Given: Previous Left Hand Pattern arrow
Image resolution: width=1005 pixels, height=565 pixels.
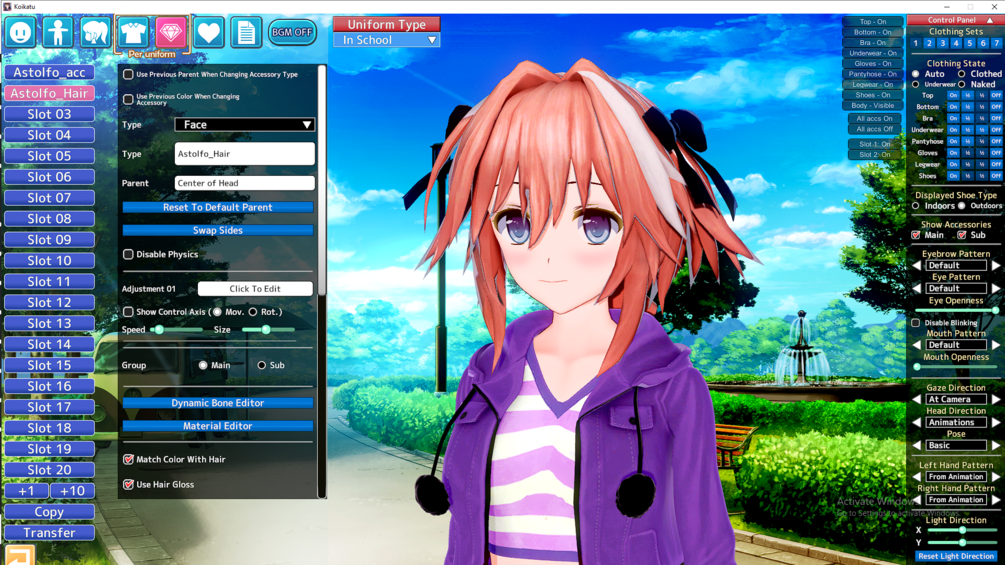Looking at the screenshot, I should 917,477.
